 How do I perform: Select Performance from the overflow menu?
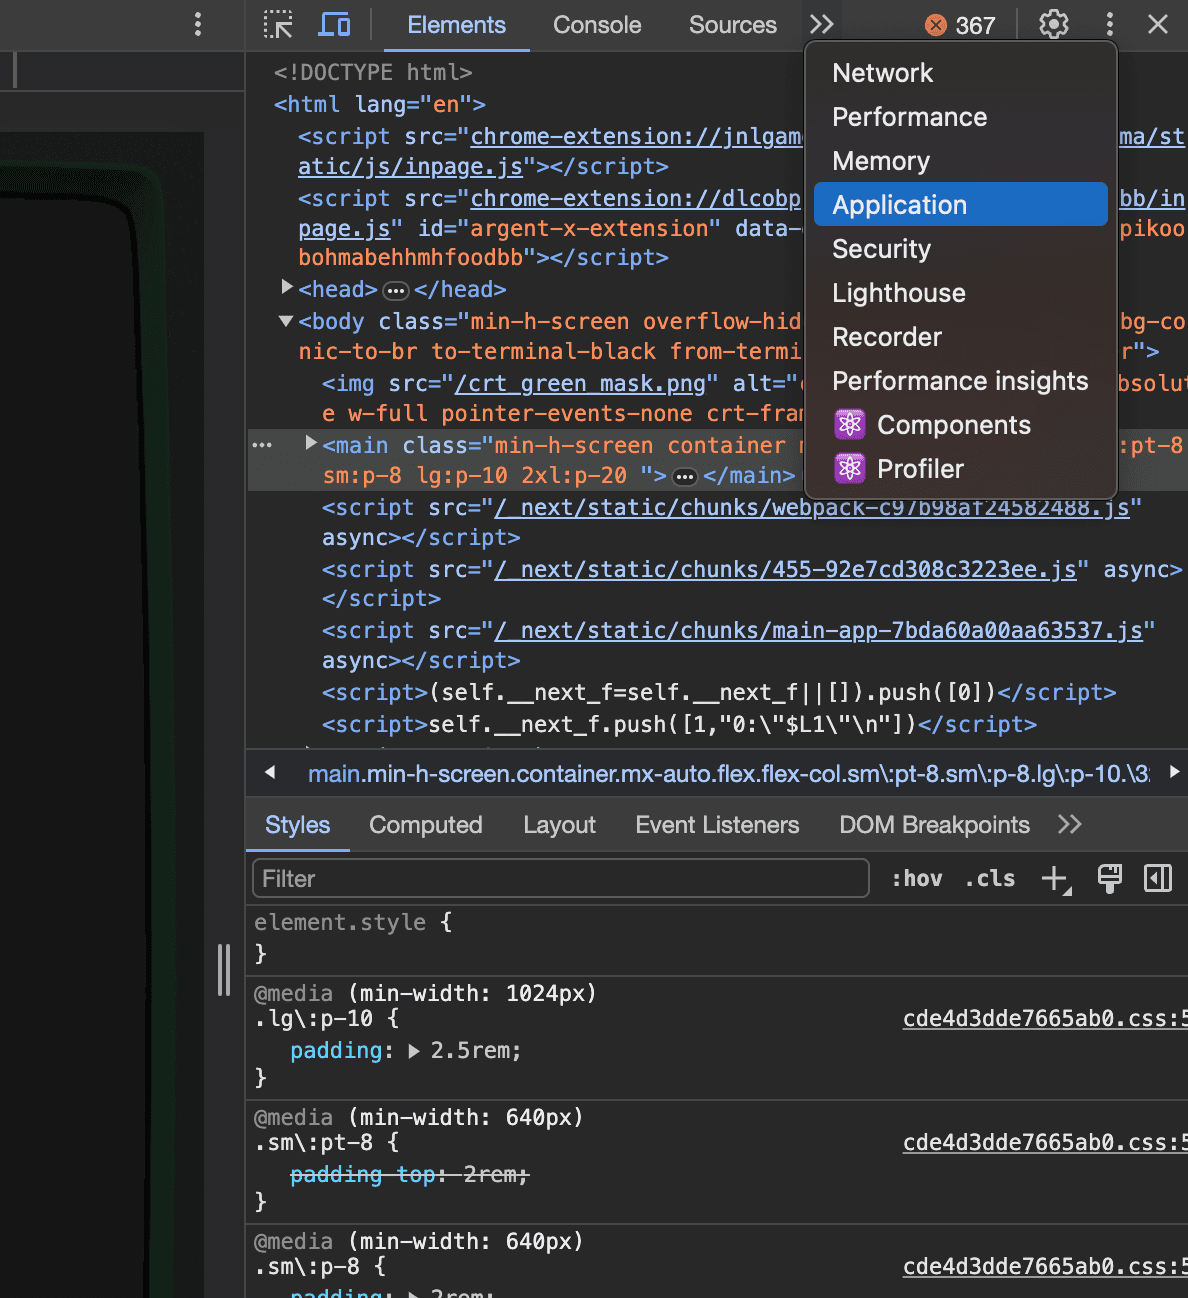(961, 117)
